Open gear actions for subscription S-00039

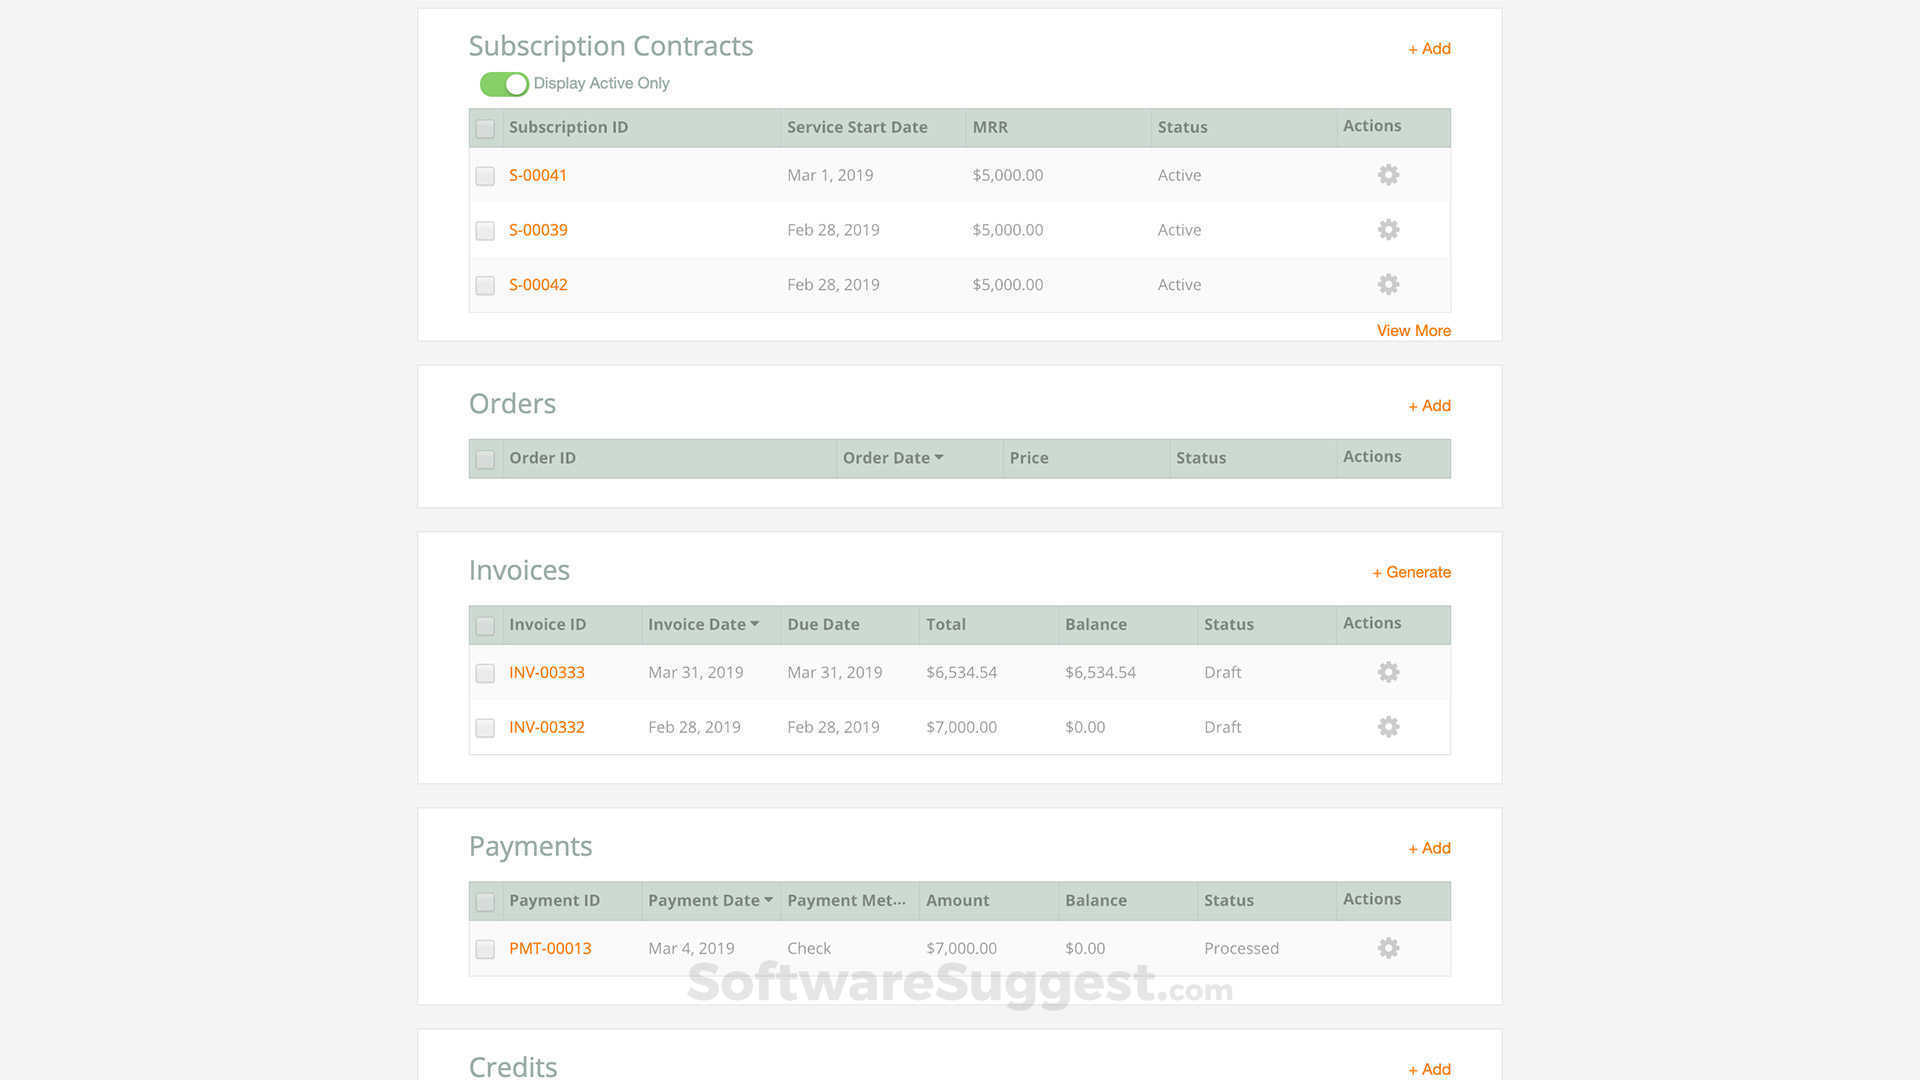pyautogui.click(x=1388, y=230)
